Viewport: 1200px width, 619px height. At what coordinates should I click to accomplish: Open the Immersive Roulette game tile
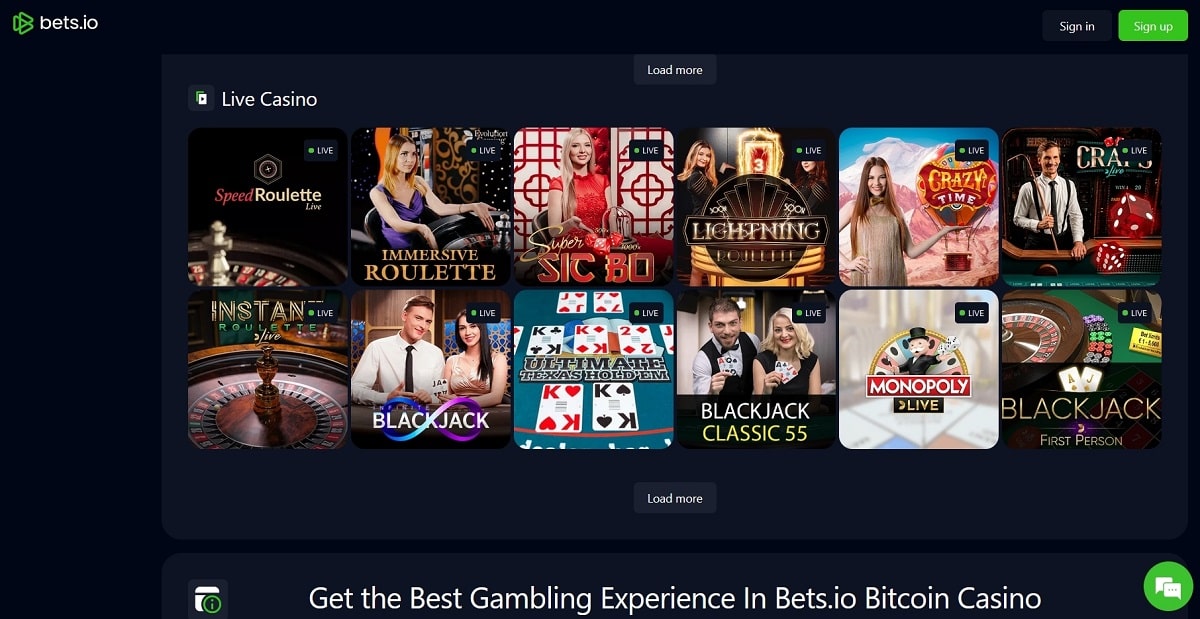(x=431, y=207)
